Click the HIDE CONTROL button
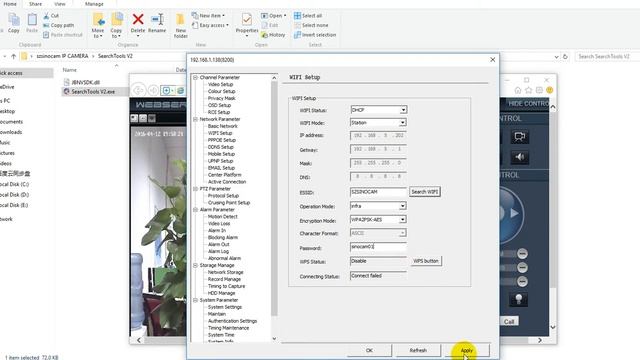Image resolution: width=640 pixels, height=360 pixels. tap(528, 104)
